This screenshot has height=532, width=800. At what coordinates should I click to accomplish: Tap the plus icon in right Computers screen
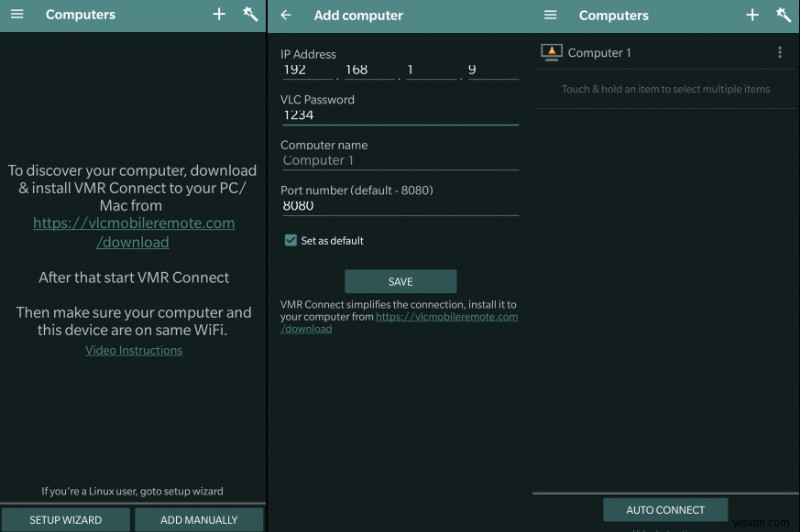click(x=752, y=15)
